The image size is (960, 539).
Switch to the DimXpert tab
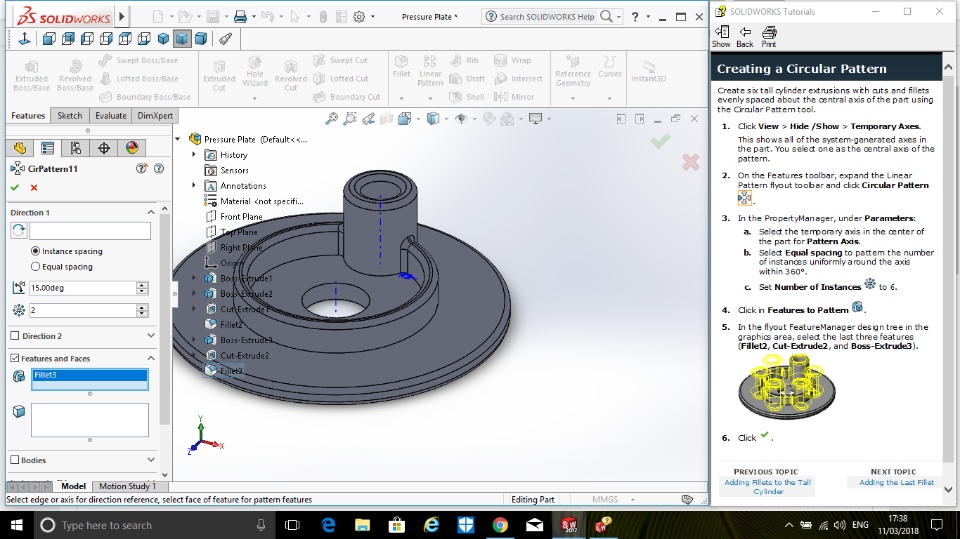pos(155,116)
